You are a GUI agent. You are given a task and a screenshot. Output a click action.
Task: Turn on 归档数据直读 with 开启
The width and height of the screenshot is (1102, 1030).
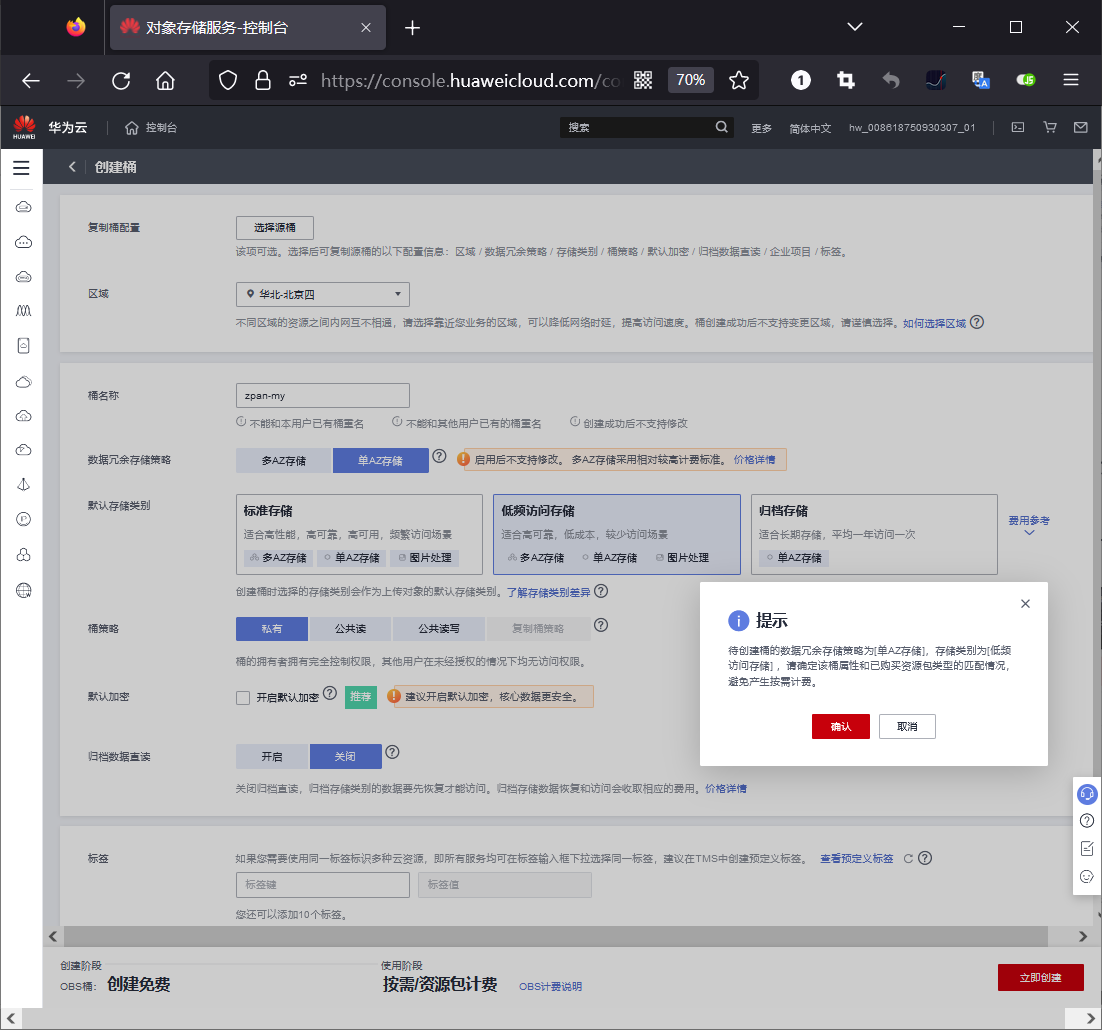(x=272, y=757)
